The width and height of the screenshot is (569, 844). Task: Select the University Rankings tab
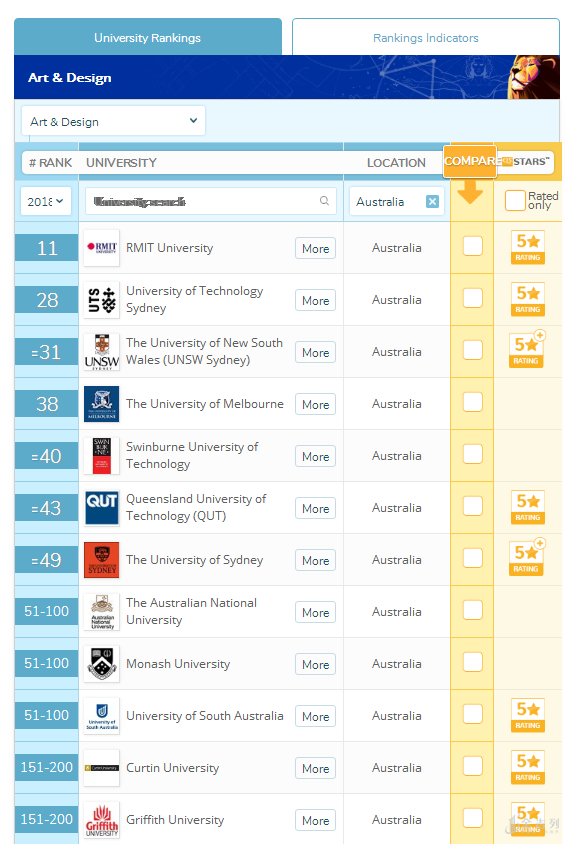(x=147, y=37)
